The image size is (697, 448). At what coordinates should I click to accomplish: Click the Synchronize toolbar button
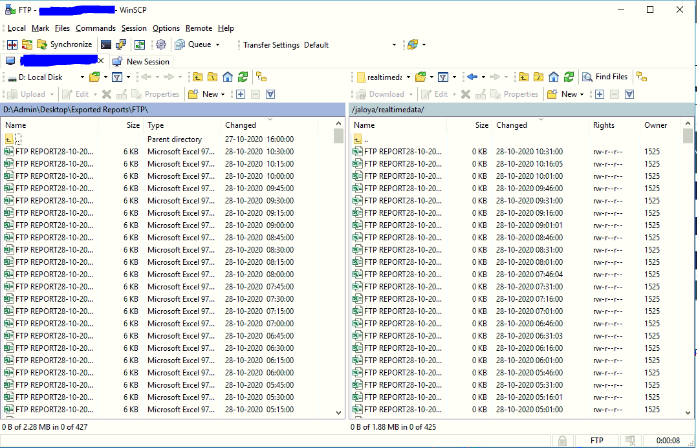pyautogui.click(x=65, y=45)
